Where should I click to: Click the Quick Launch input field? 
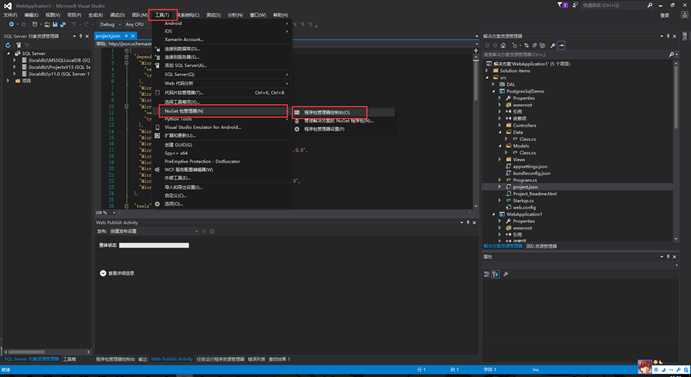(614, 5)
